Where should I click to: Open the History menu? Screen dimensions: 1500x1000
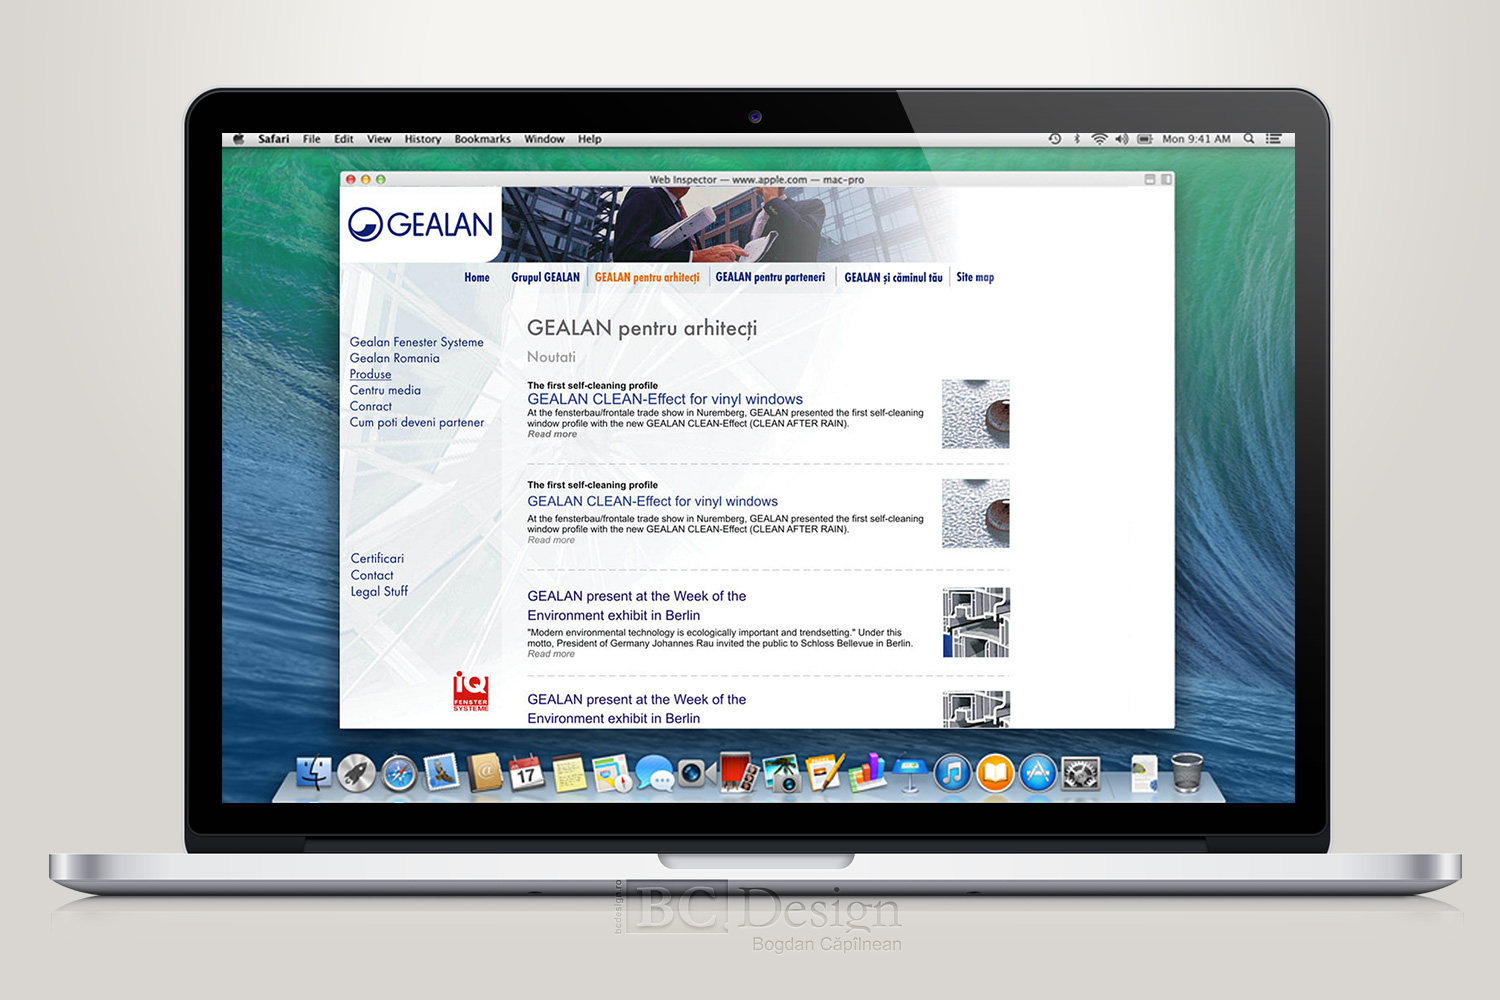pyautogui.click(x=422, y=139)
